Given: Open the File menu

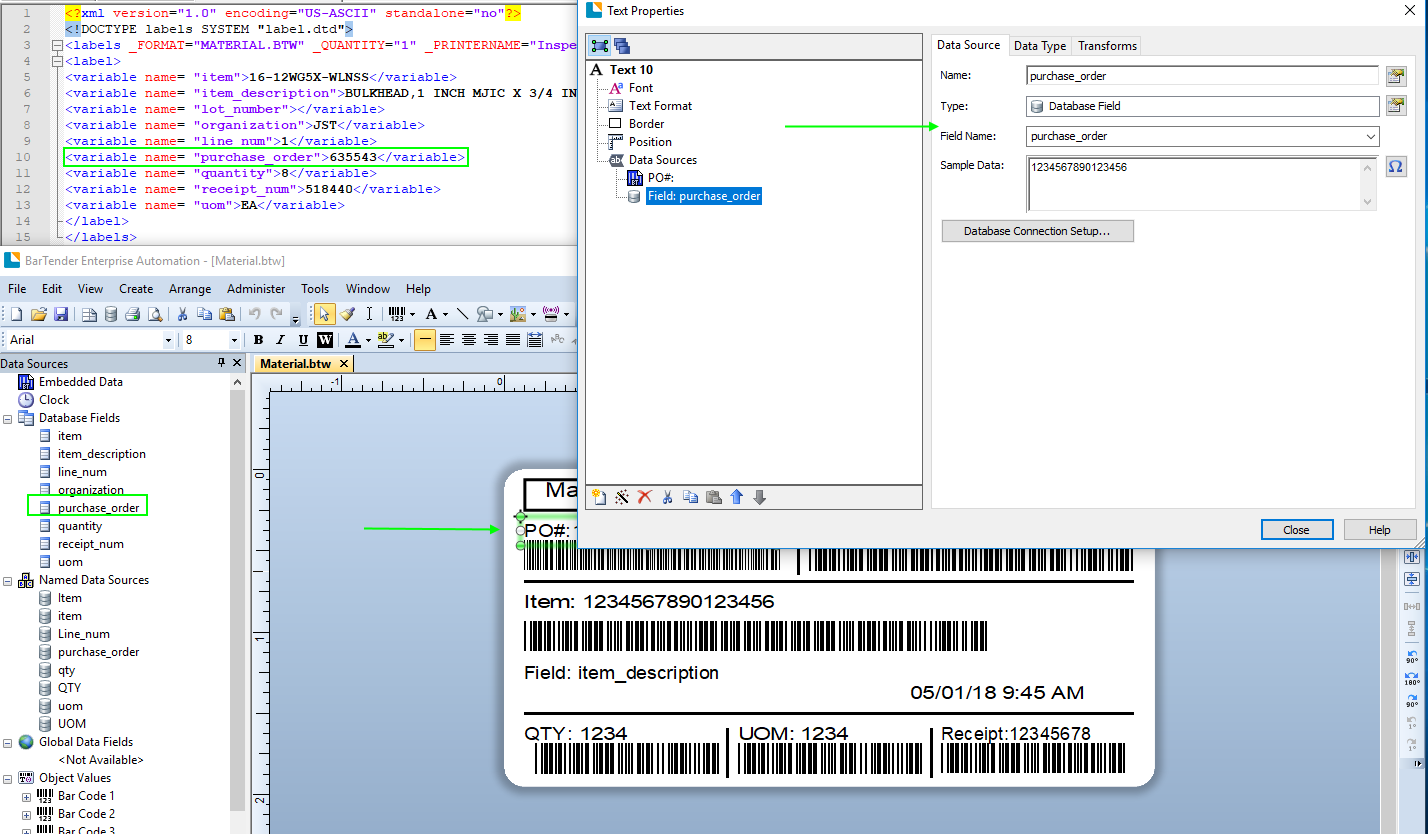Looking at the screenshot, I should [x=17, y=289].
